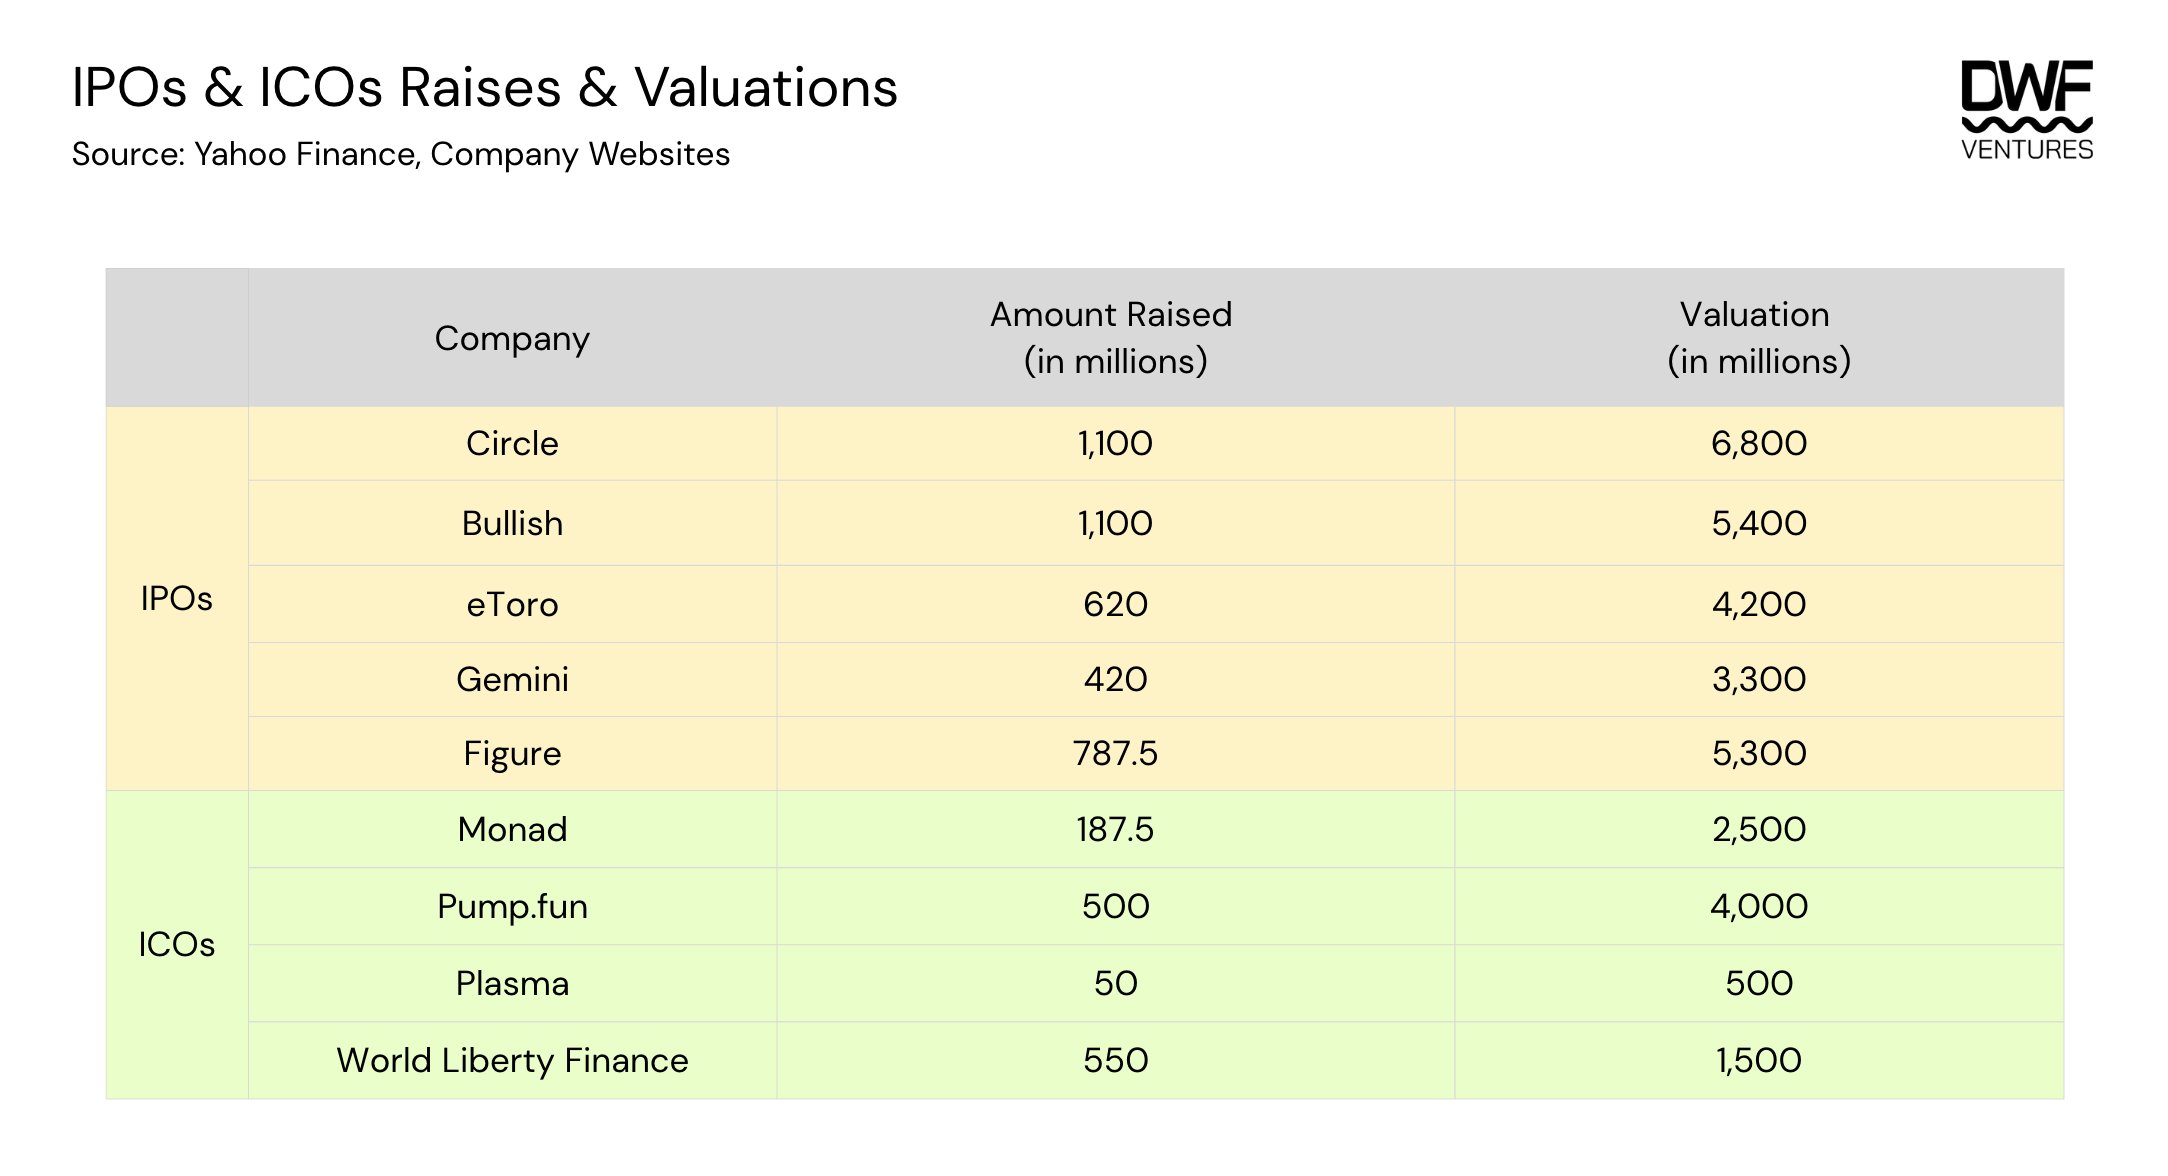Click the World Liberty Finance cell

click(x=512, y=1060)
